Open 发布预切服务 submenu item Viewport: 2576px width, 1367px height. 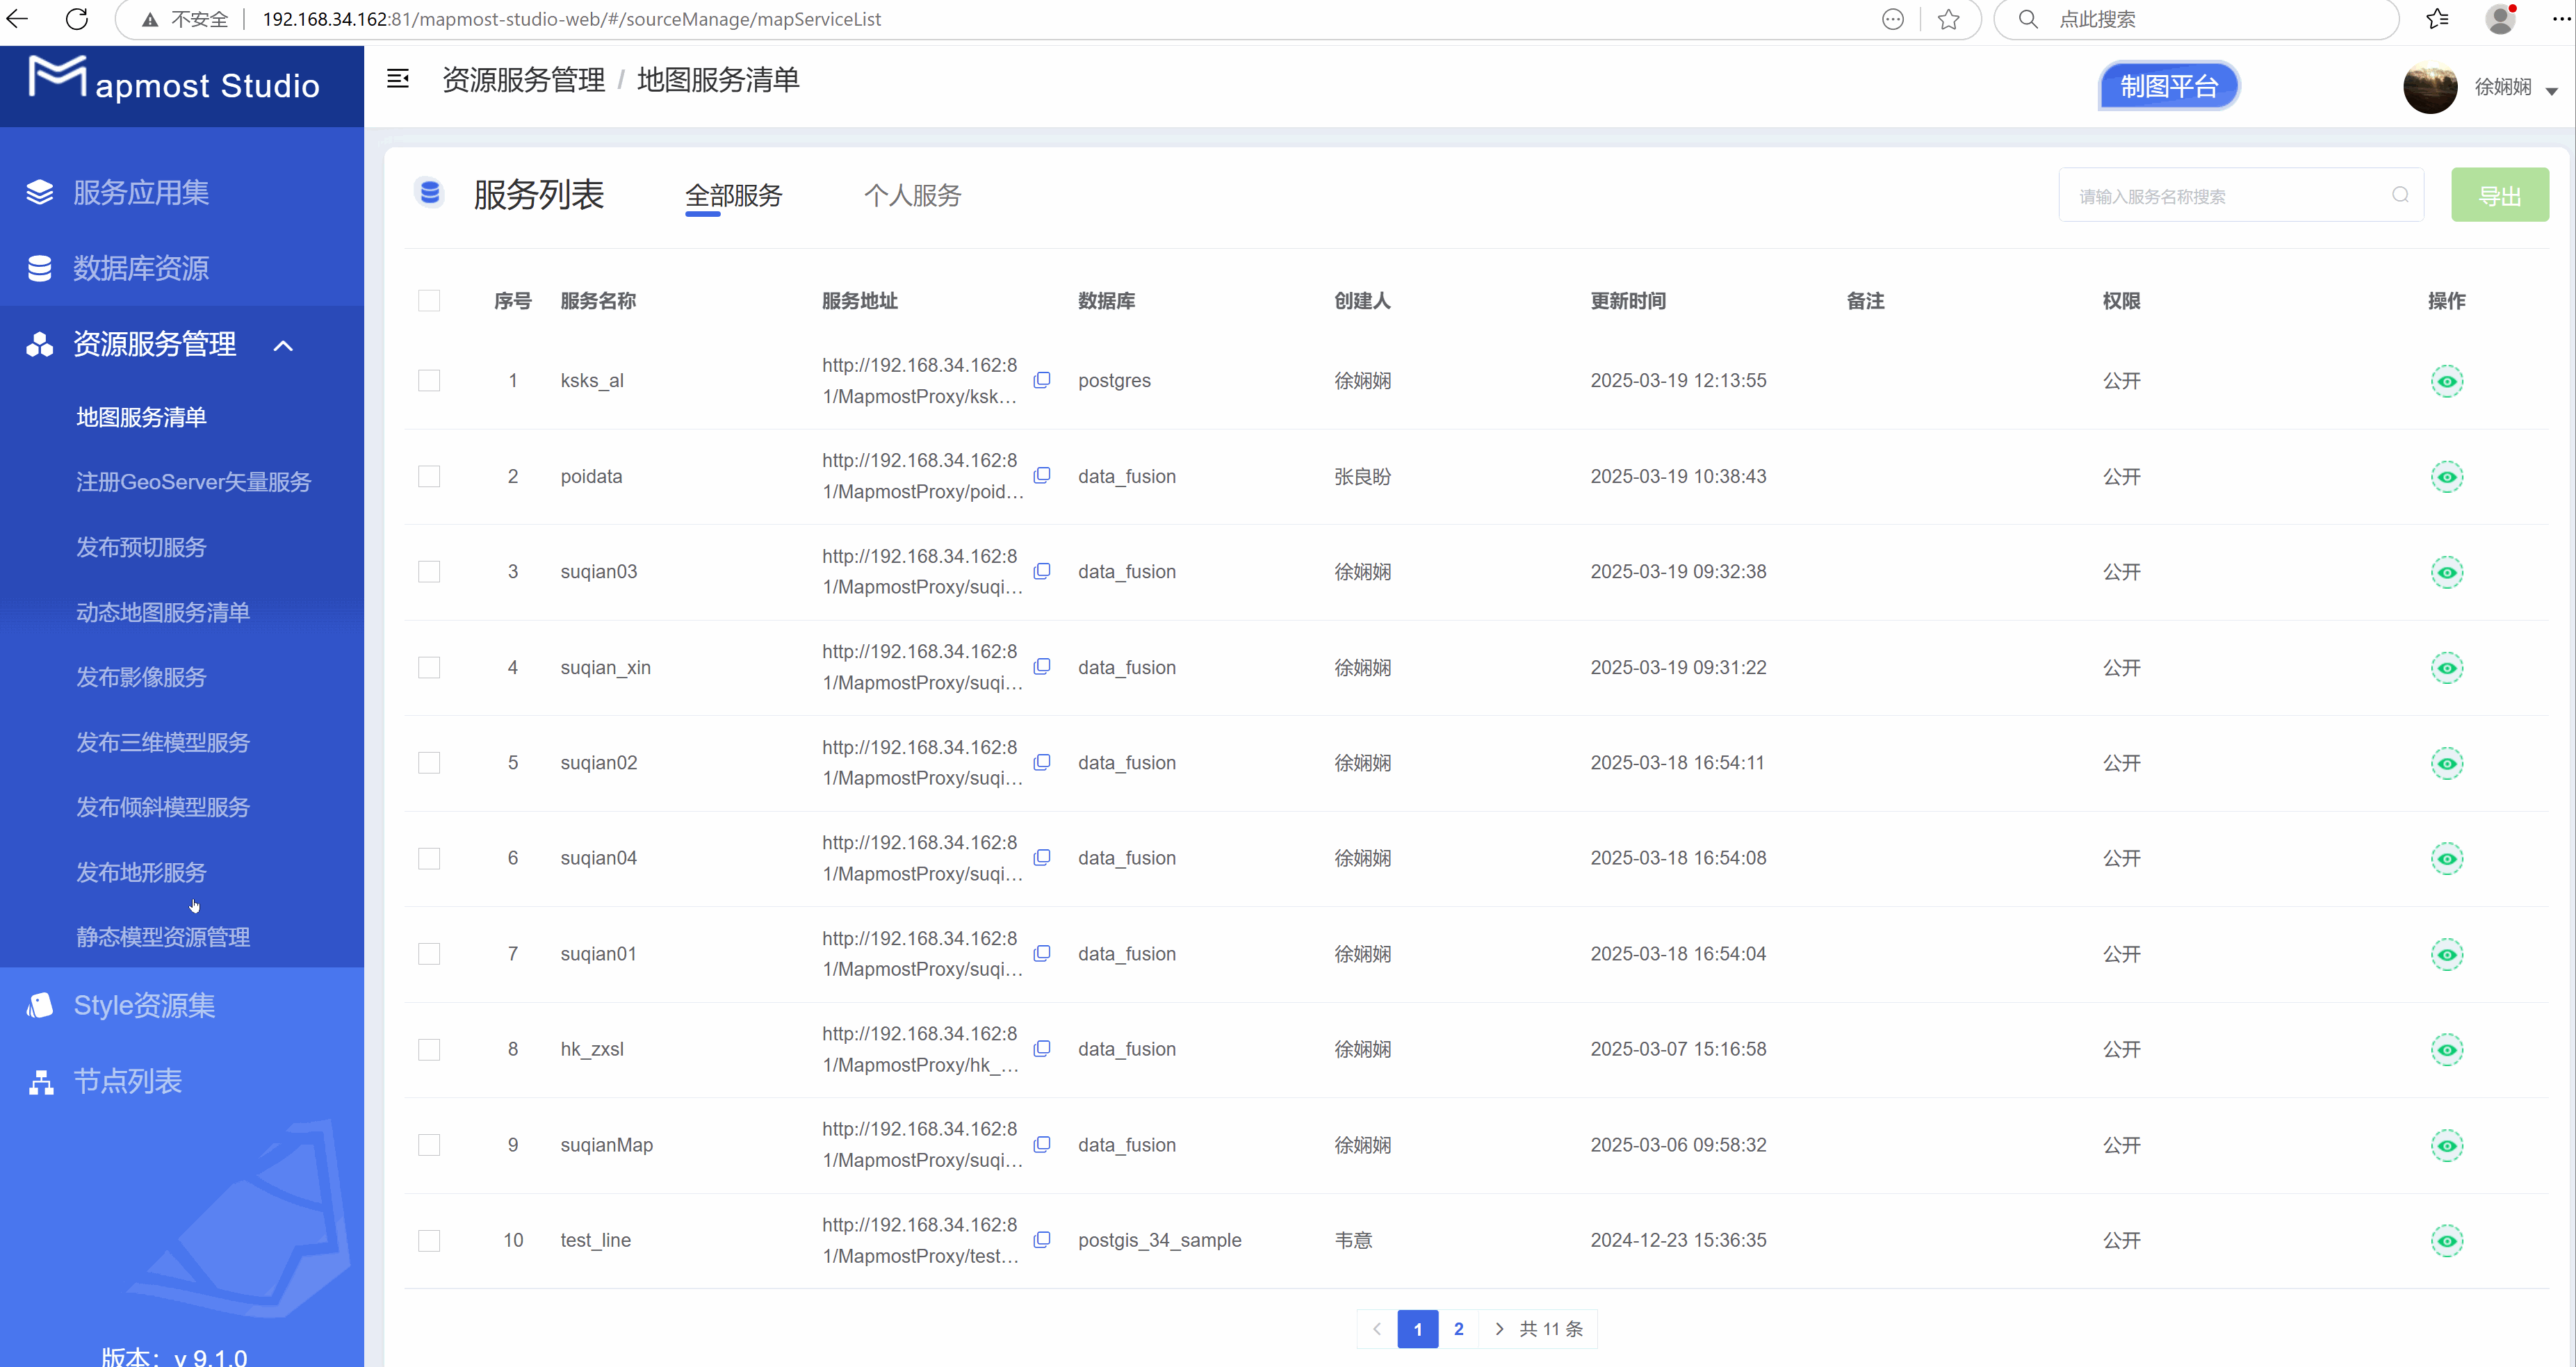click(141, 547)
